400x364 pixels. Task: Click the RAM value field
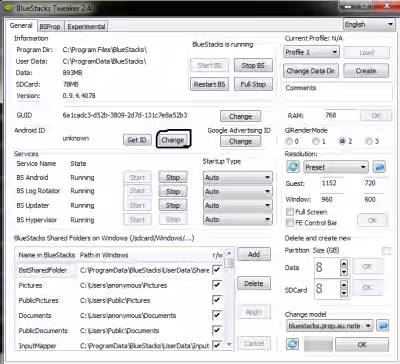341,115
